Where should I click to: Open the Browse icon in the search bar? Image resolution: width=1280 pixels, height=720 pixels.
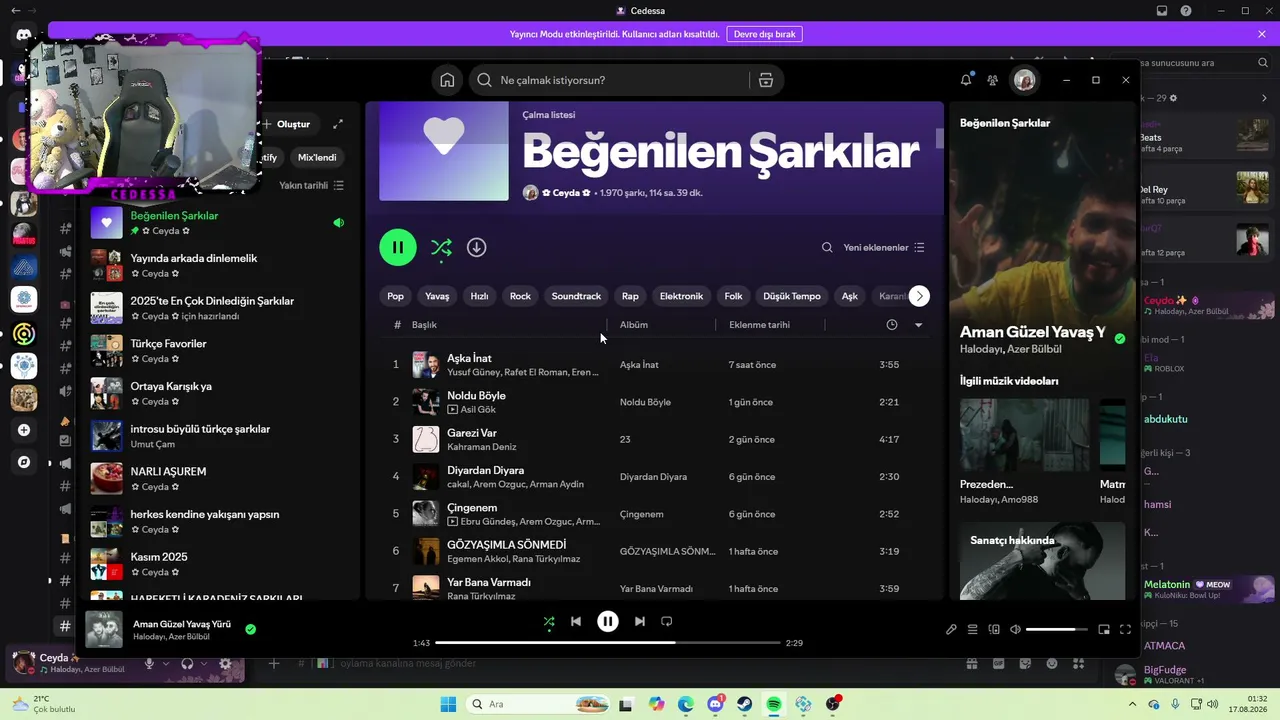pyautogui.click(x=766, y=80)
